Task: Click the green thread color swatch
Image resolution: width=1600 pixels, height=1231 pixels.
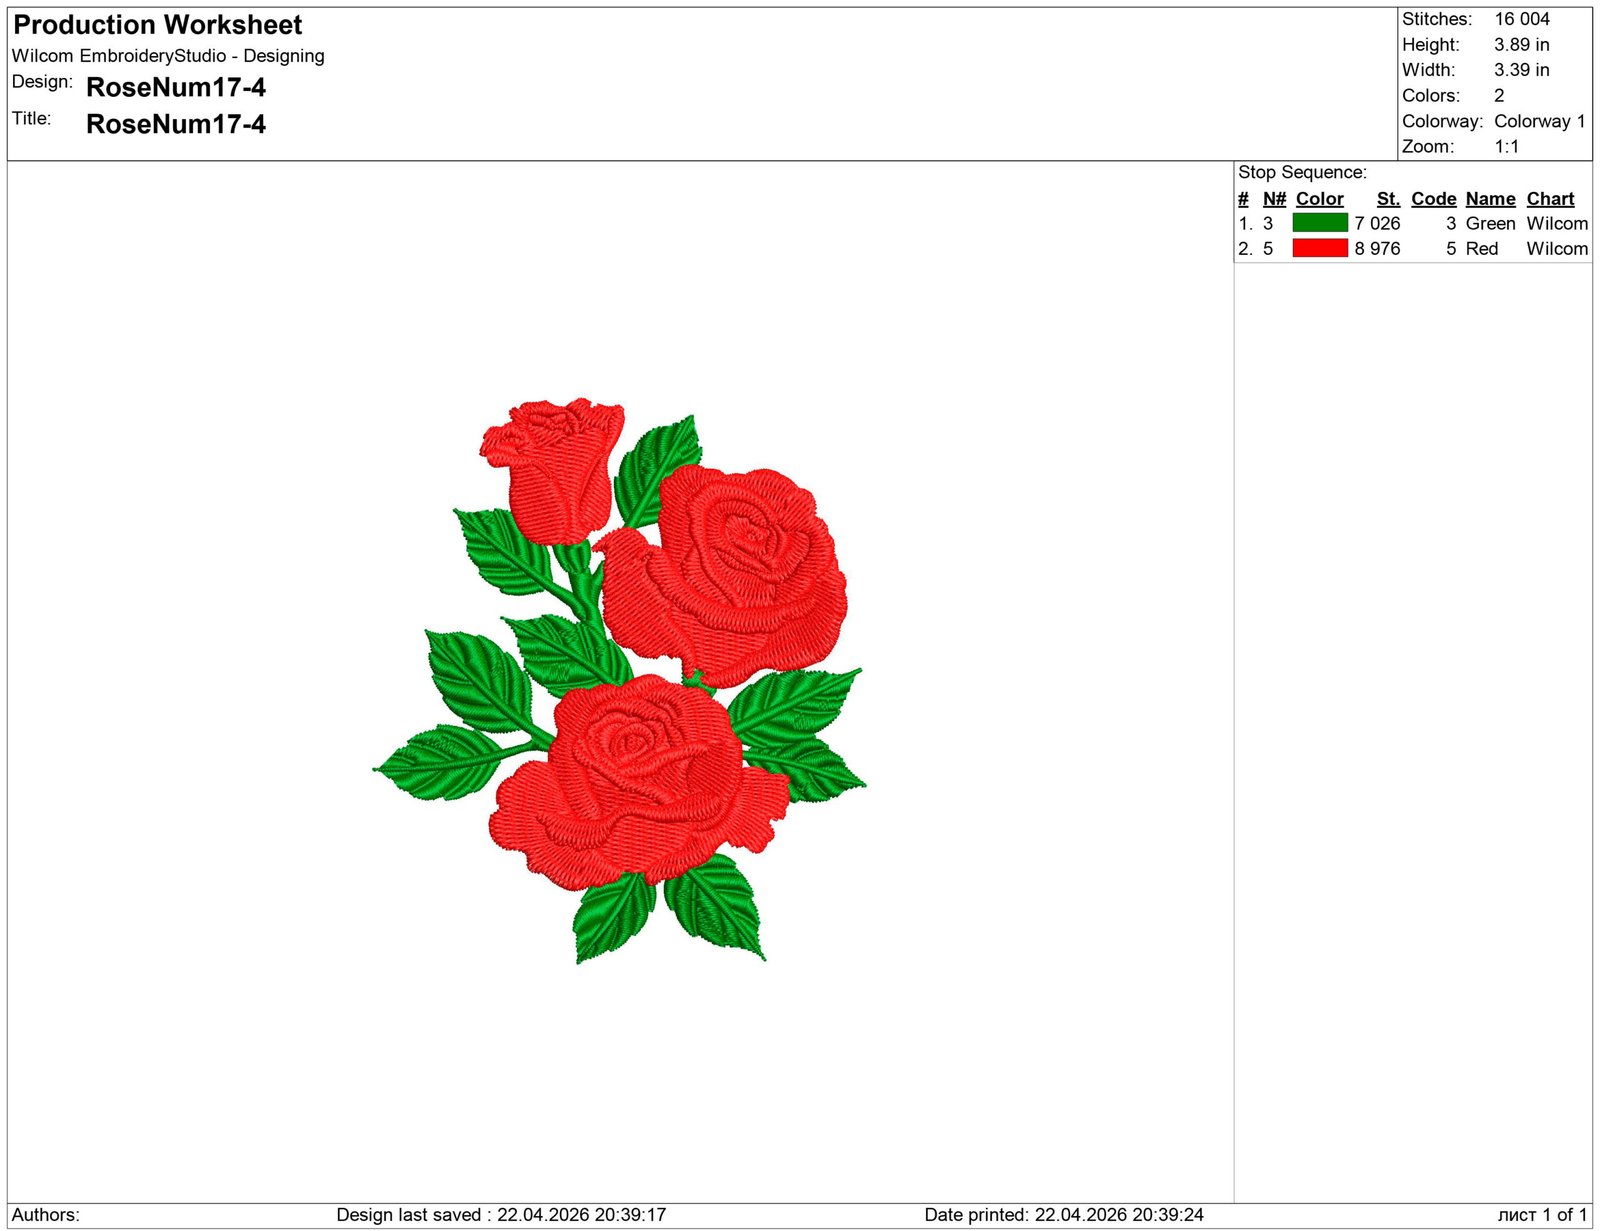Action: (x=1319, y=223)
